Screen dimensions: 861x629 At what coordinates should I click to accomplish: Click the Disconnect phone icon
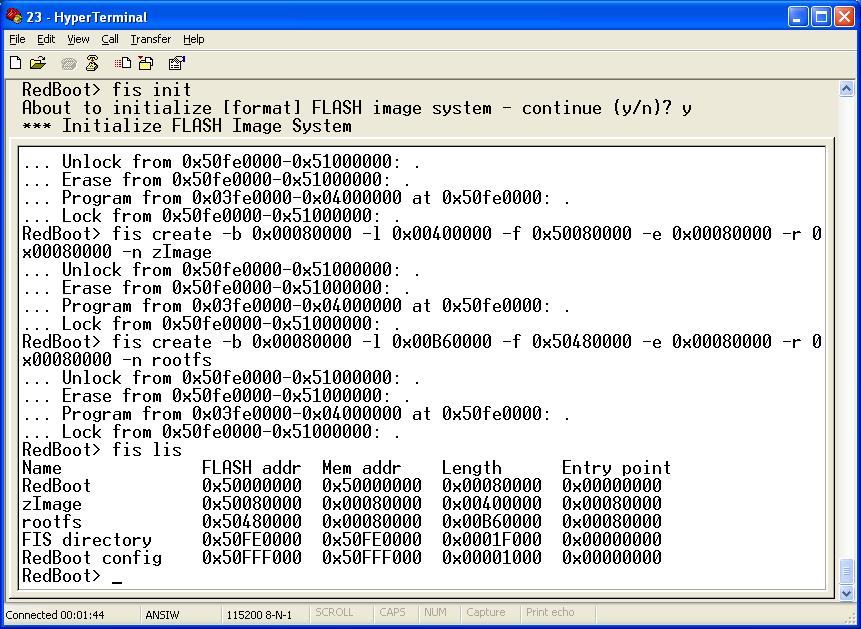[x=92, y=62]
